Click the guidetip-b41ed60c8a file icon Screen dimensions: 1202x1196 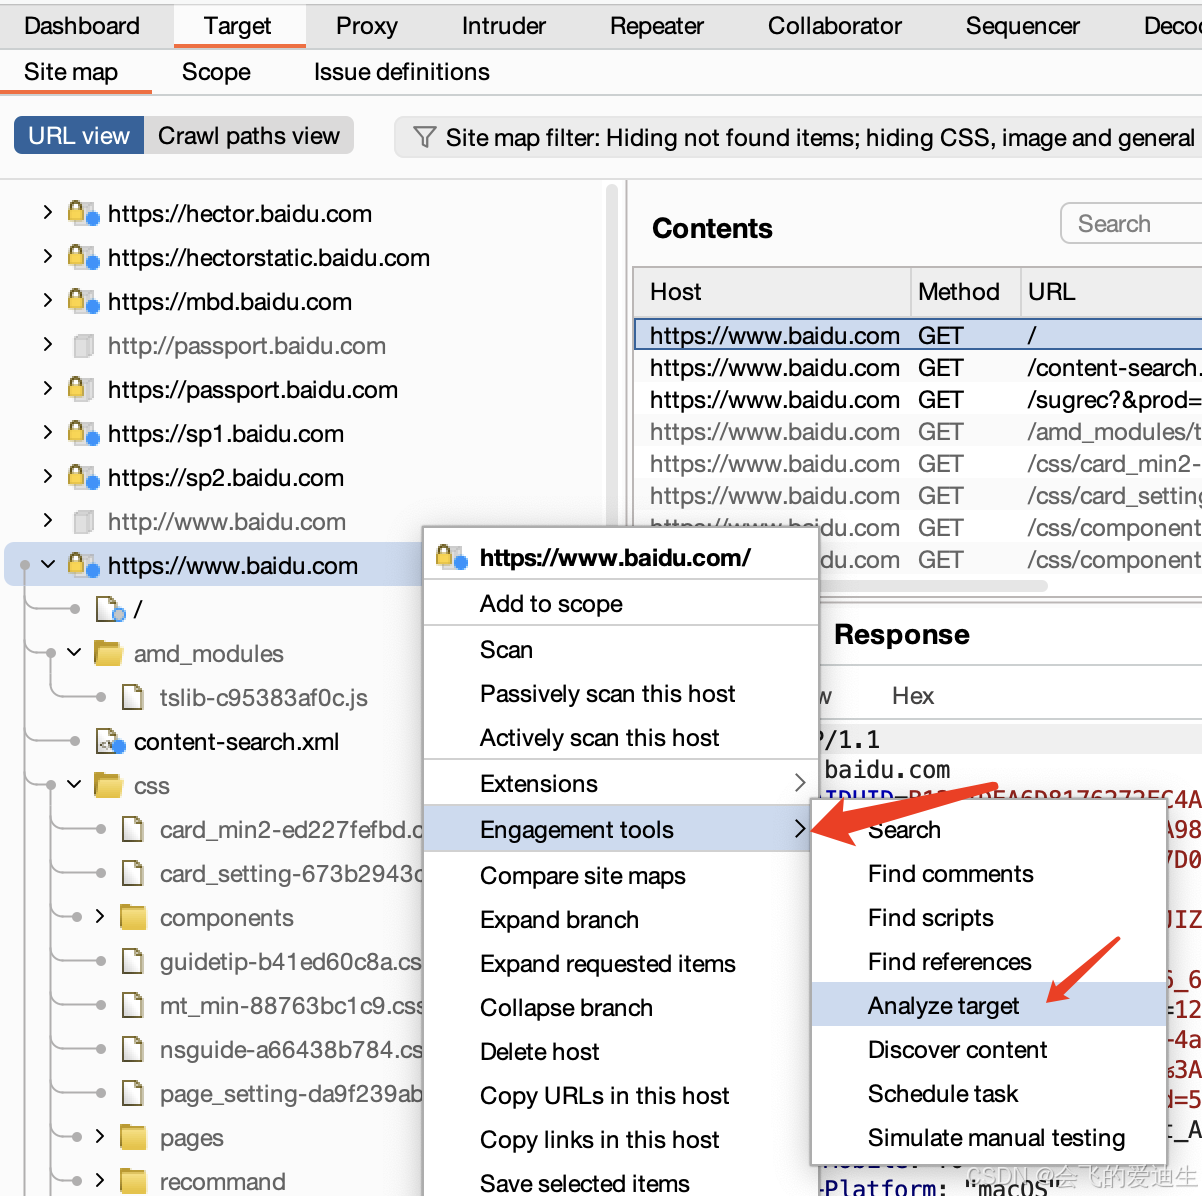[x=132, y=961]
